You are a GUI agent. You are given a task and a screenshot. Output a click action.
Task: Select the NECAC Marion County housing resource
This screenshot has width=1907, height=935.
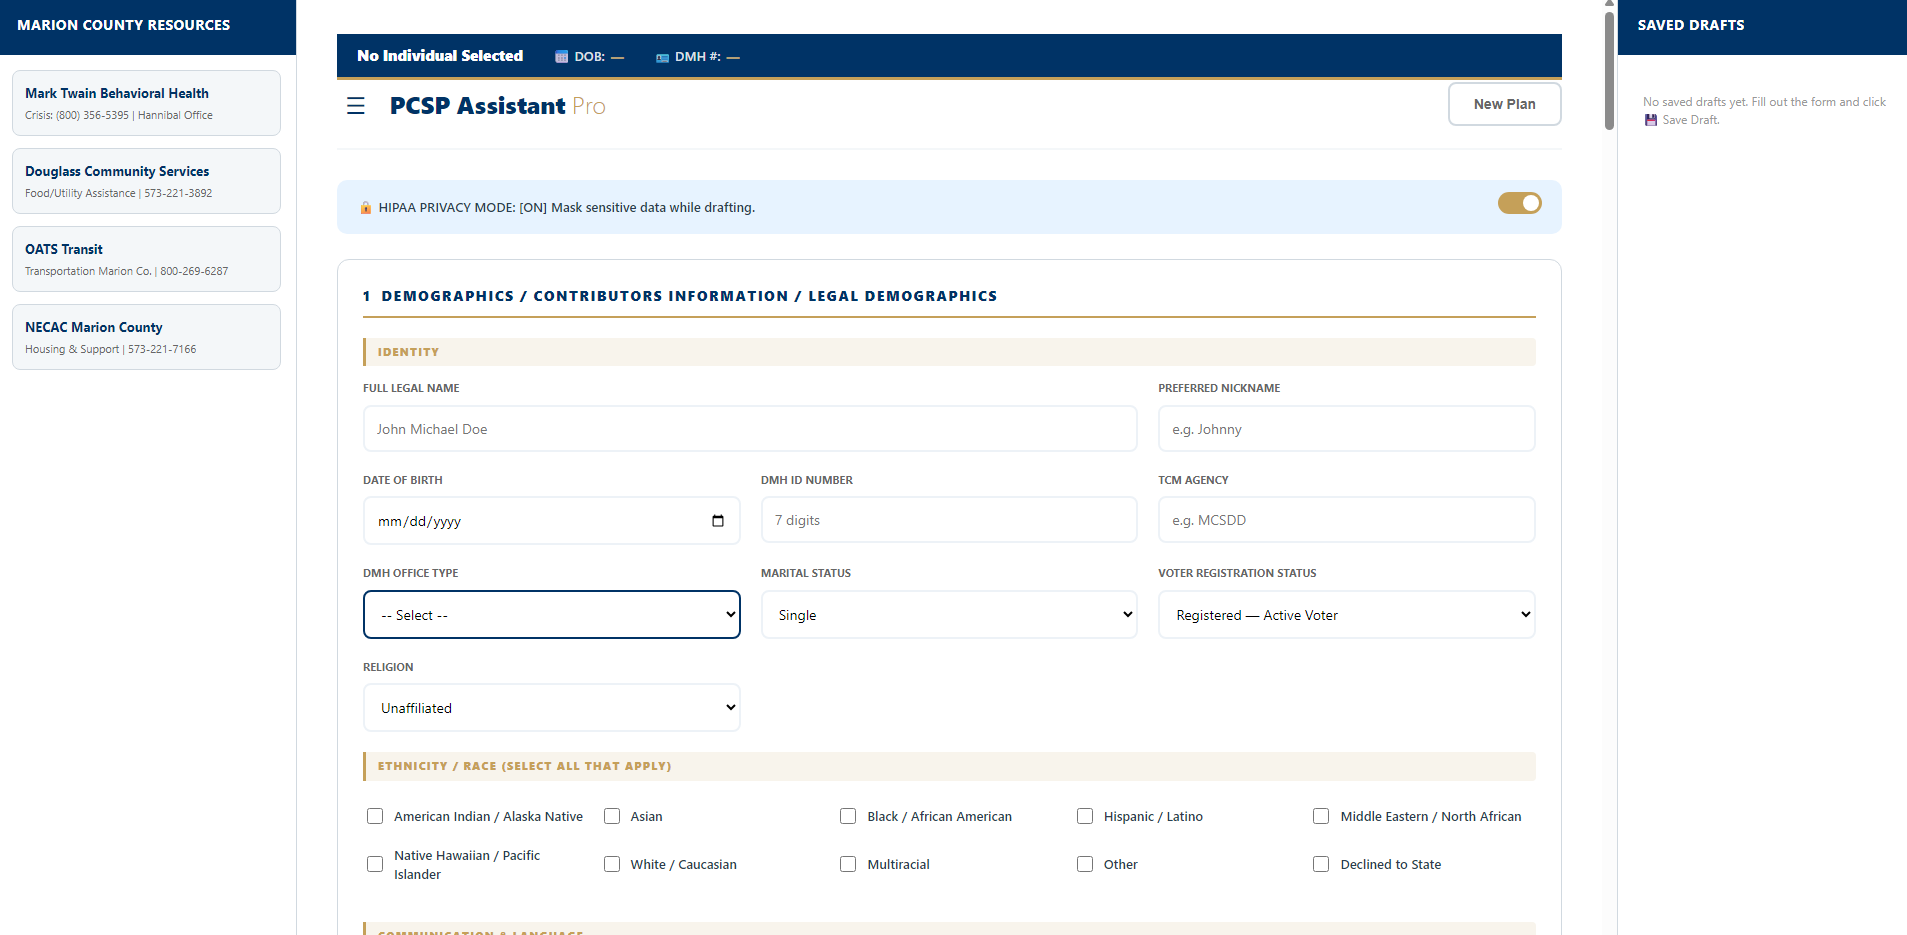coord(146,336)
